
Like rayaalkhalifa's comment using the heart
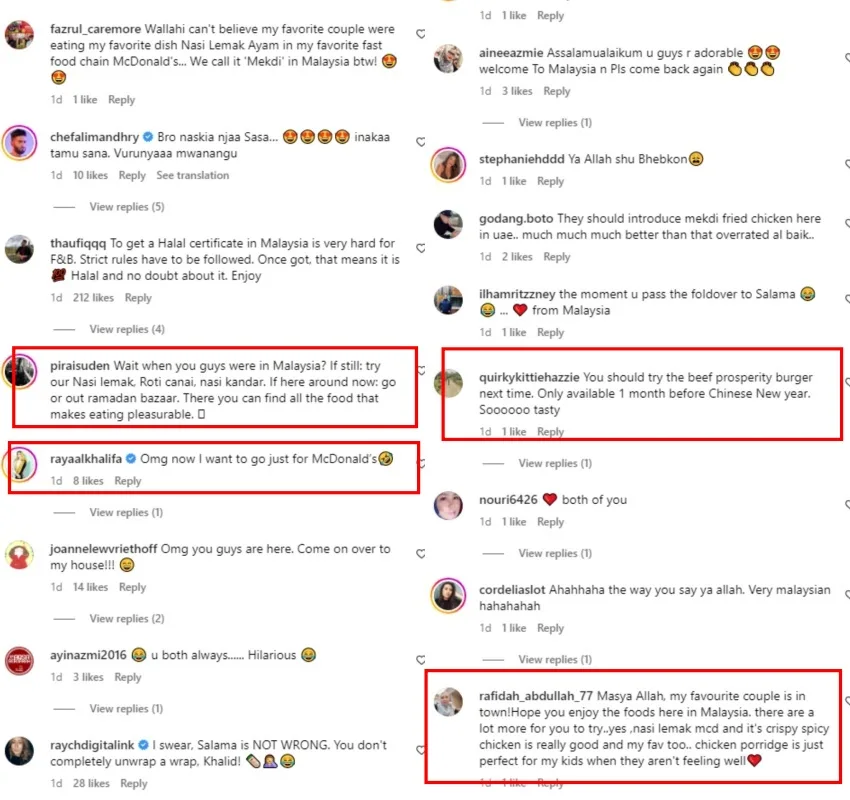[x=421, y=463]
